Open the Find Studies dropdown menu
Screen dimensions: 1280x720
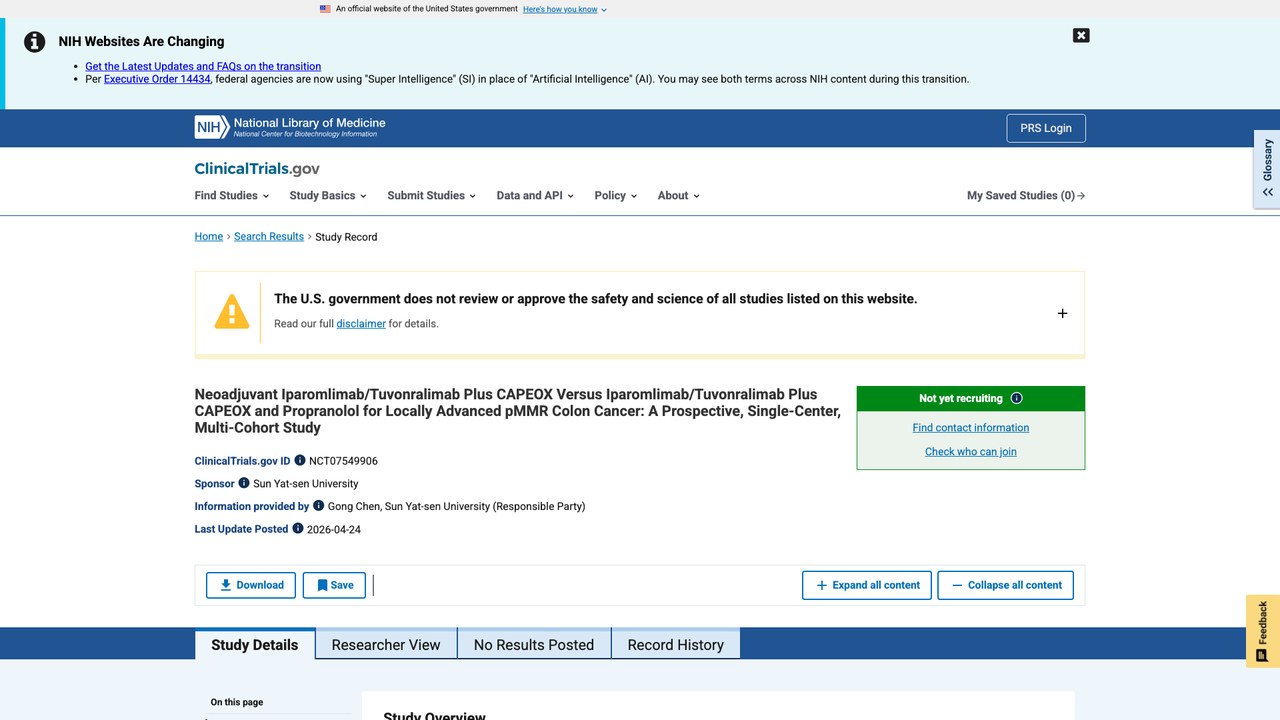(231, 196)
